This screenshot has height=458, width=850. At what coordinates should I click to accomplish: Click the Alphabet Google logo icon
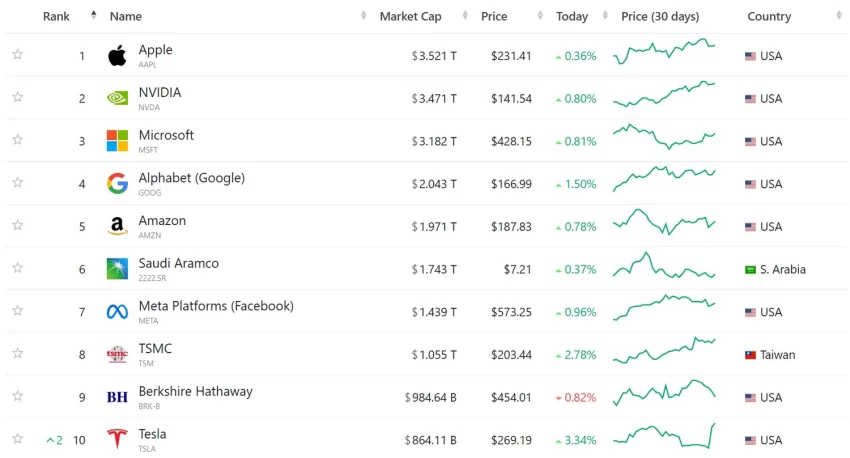(x=117, y=184)
